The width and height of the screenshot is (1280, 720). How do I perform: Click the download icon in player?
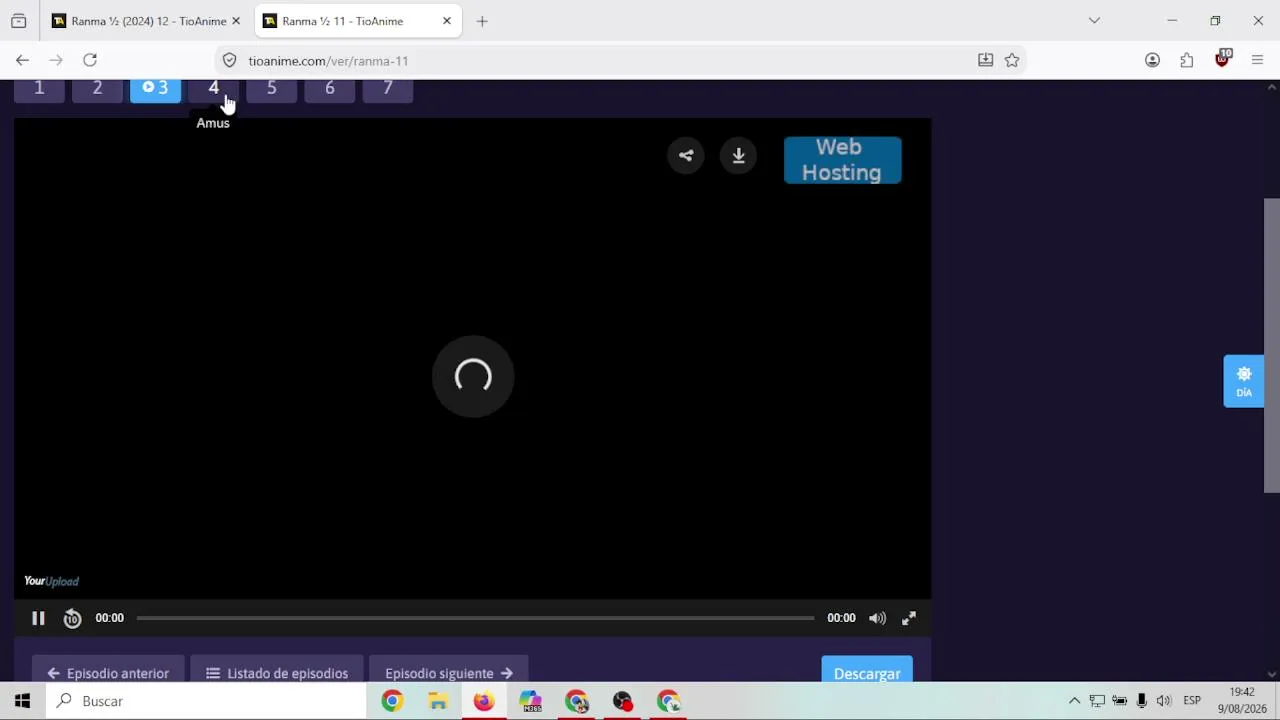coord(738,155)
